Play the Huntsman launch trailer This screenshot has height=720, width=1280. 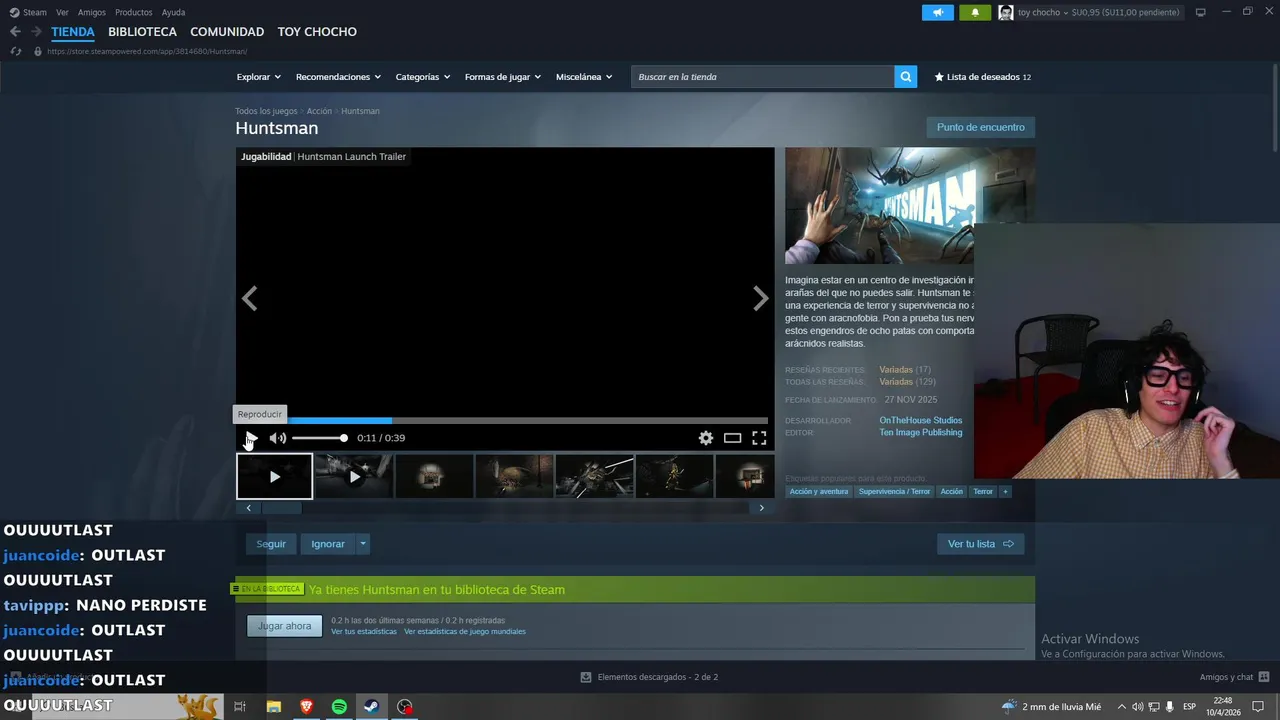[251, 438]
